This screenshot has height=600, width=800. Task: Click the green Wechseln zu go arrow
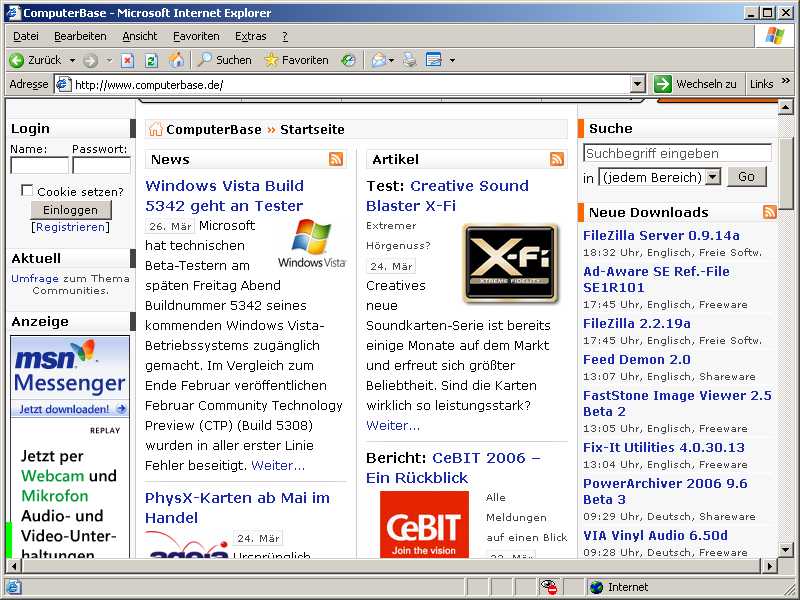pyautogui.click(x=663, y=84)
